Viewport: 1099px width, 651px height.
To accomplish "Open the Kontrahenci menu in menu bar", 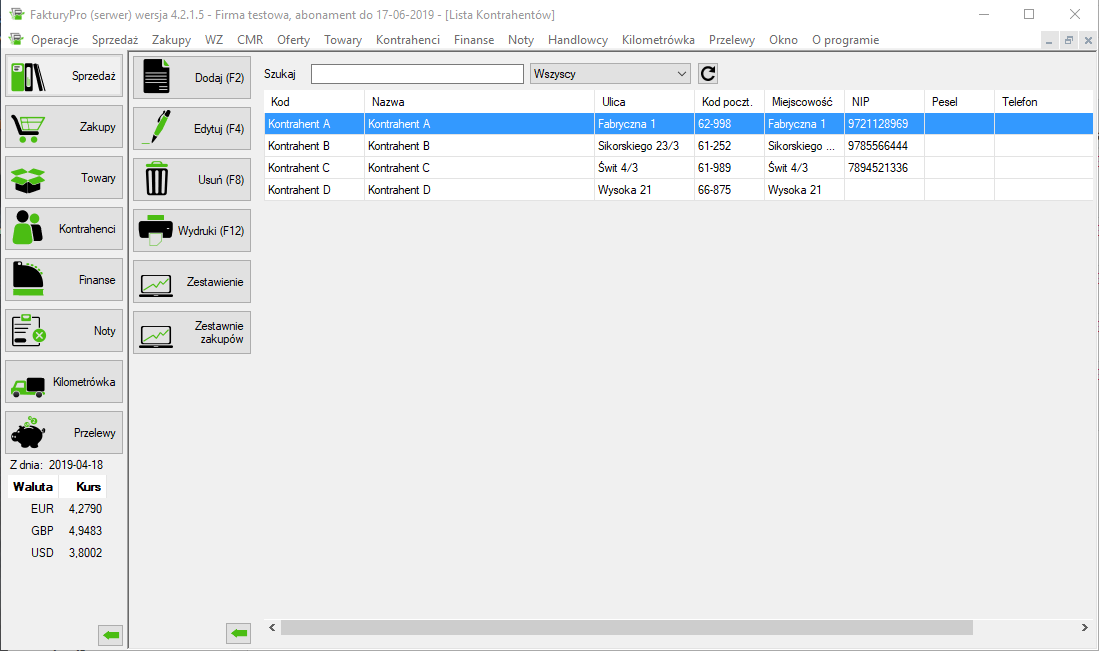I will click(x=407, y=40).
